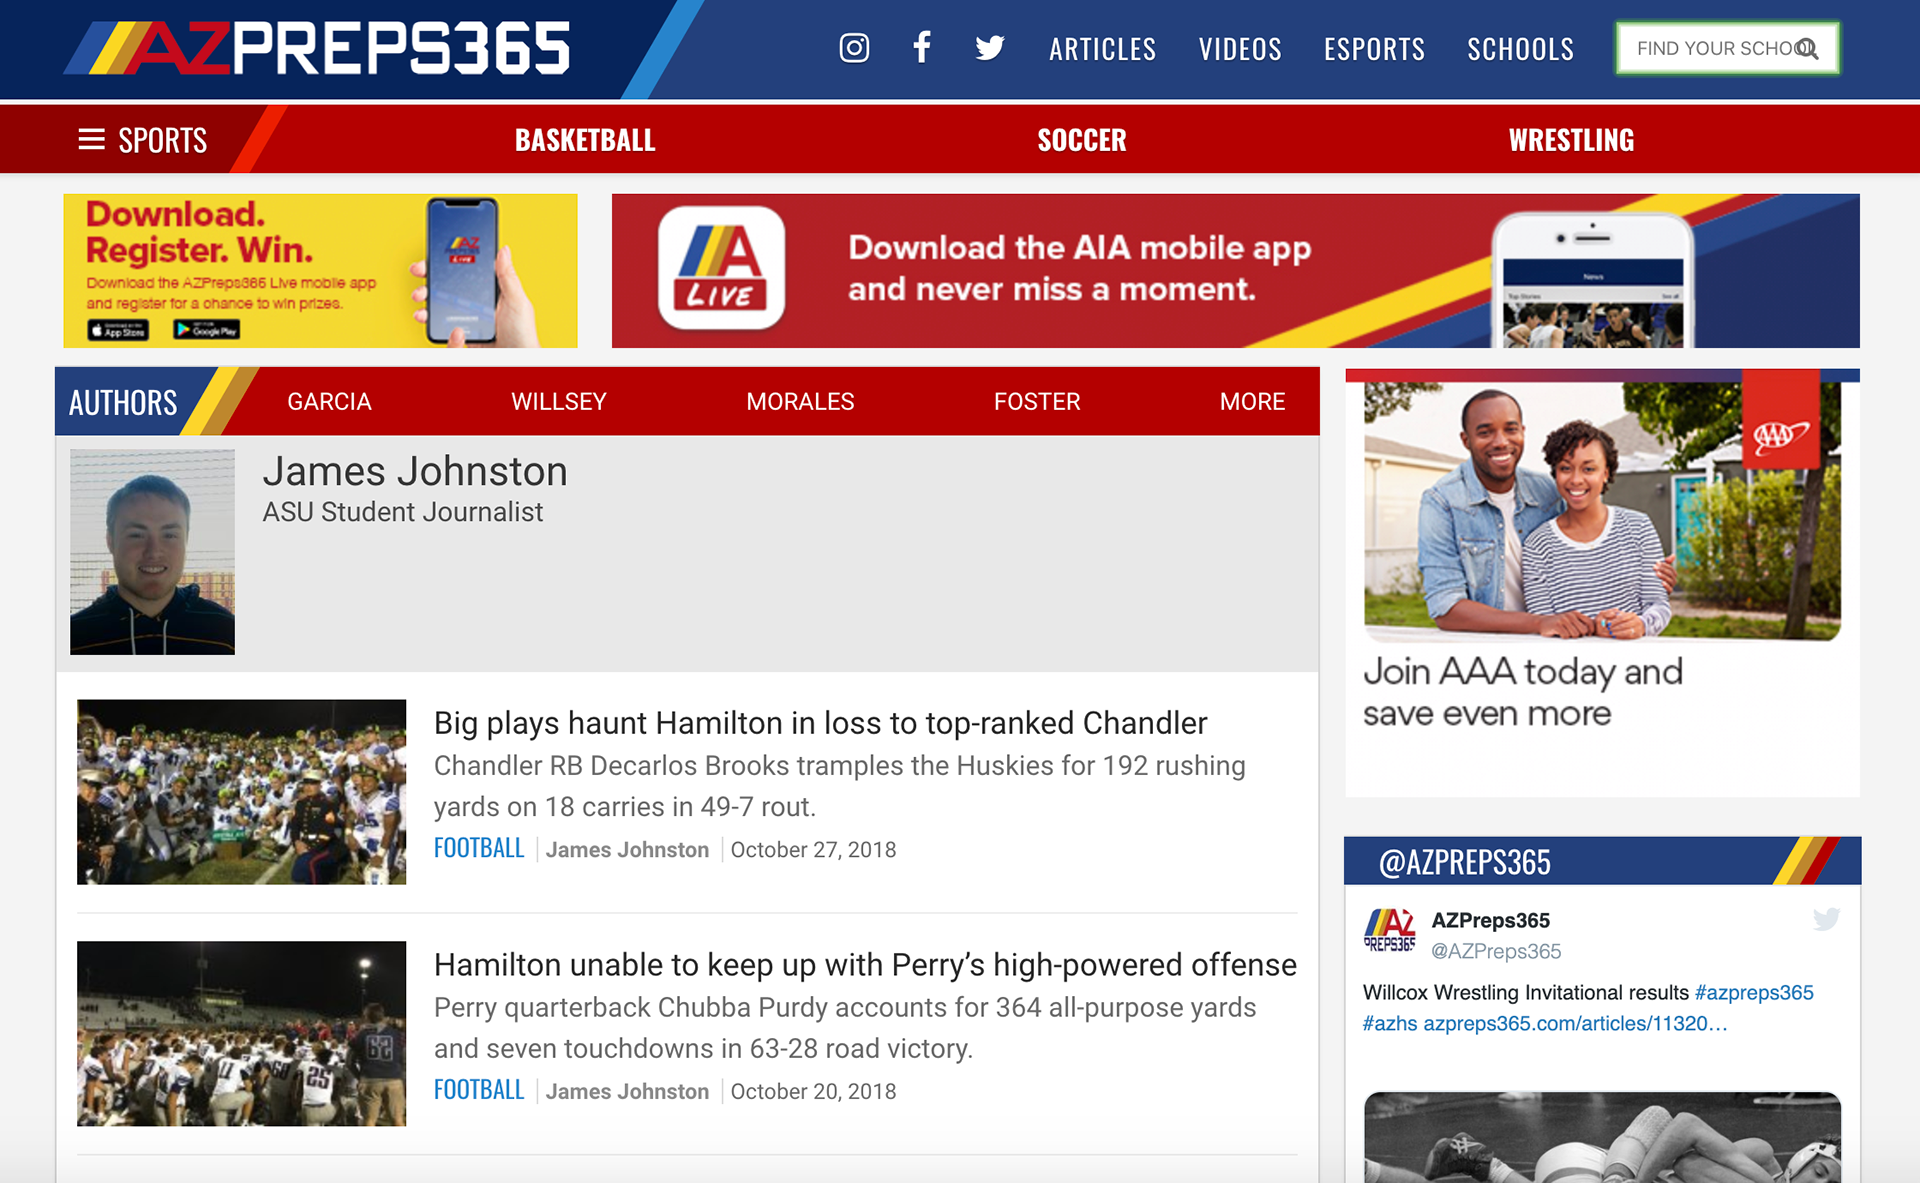Open the article about Hamilton's loss to Chandler
Viewport: 1920px width, 1183px height.
[x=820, y=723]
